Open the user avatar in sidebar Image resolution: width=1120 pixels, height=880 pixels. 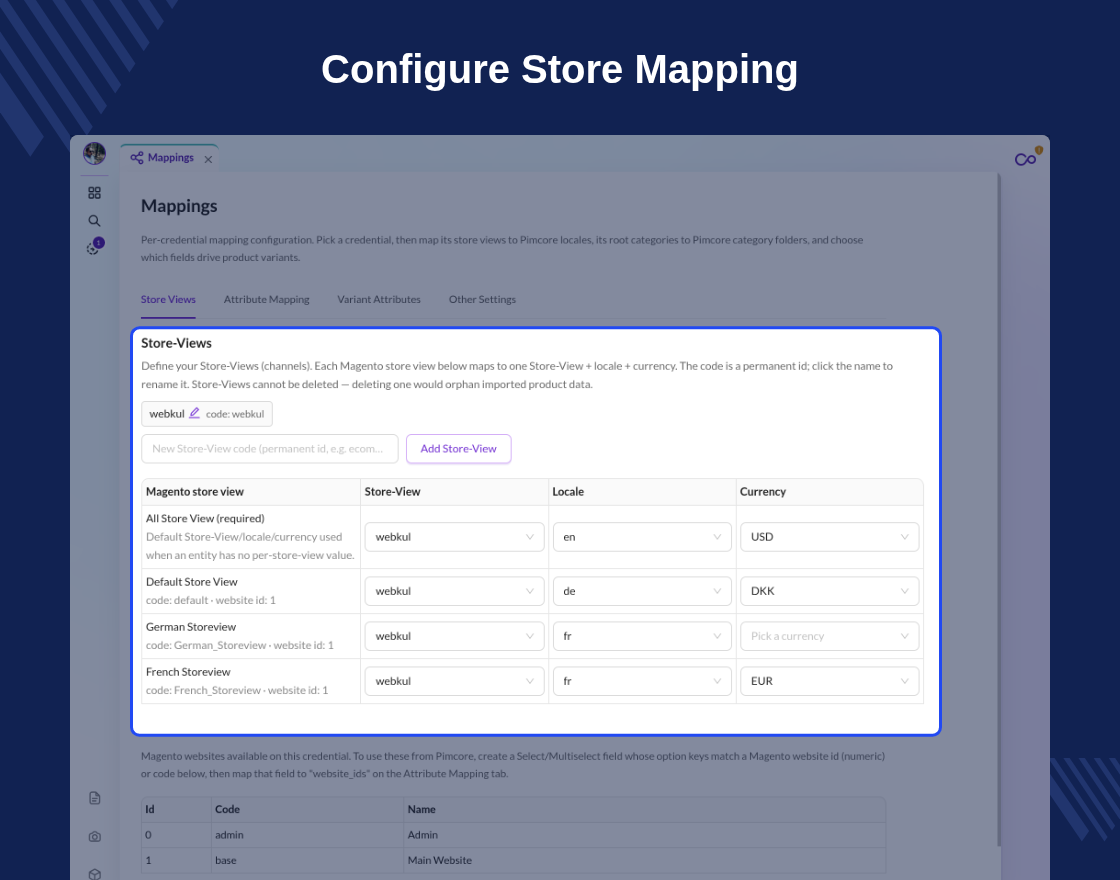coord(94,153)
